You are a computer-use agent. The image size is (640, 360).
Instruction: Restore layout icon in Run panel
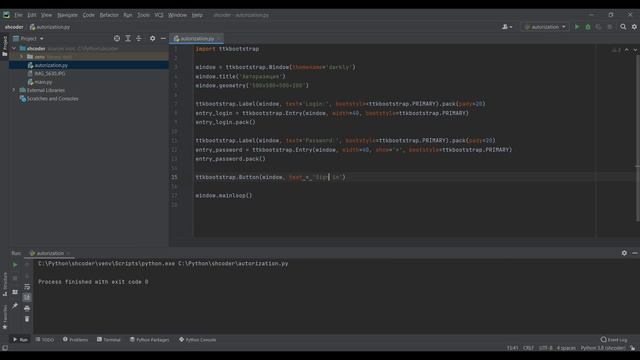coord(15,292)
